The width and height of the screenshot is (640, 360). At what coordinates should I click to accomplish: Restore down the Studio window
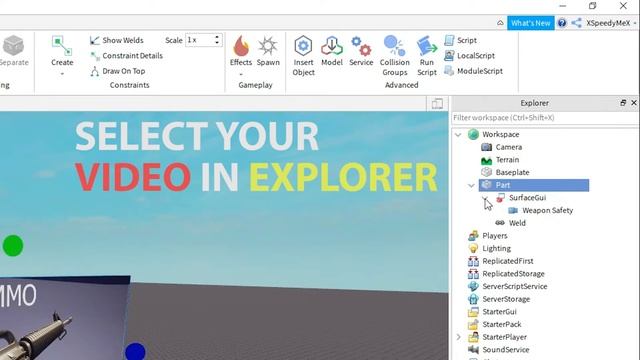593,6
